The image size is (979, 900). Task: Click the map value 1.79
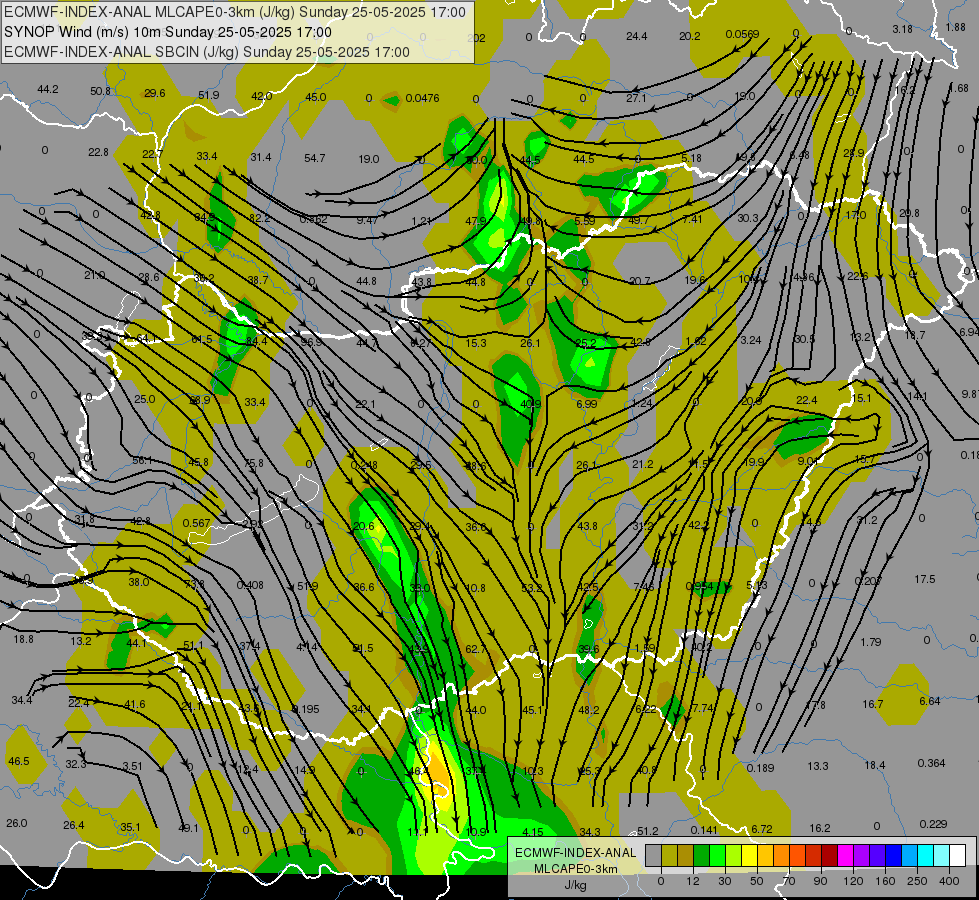[870, 642]
